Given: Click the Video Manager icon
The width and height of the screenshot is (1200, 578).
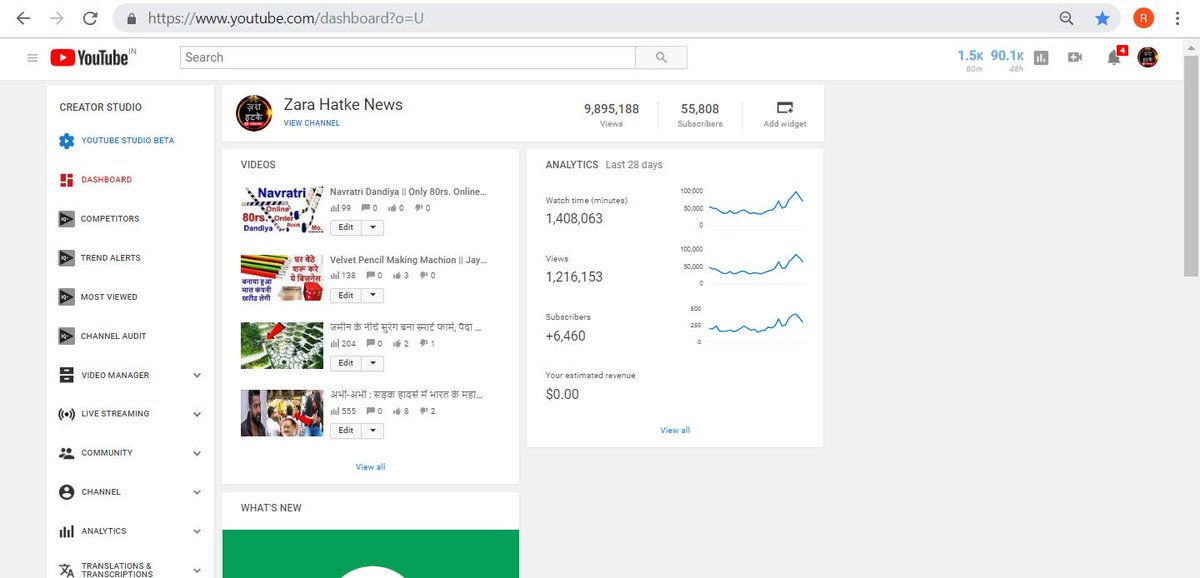Looking at the screenshot, I should (67, 375).
